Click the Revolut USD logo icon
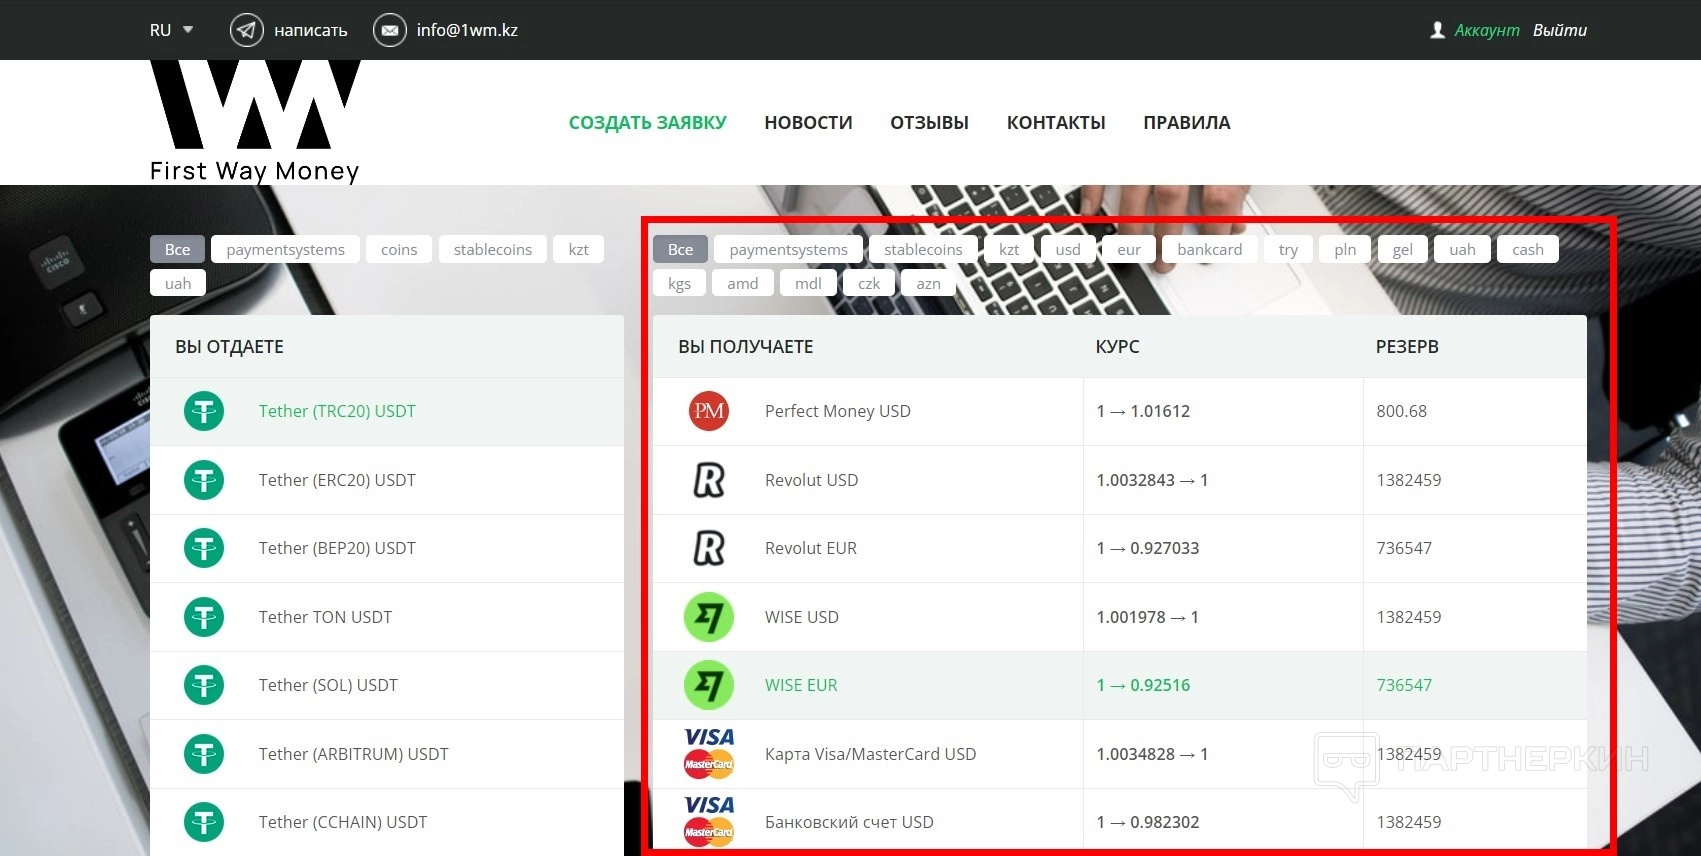The width and height of the screenshot is (1701, 856). (x=709, y=480)
